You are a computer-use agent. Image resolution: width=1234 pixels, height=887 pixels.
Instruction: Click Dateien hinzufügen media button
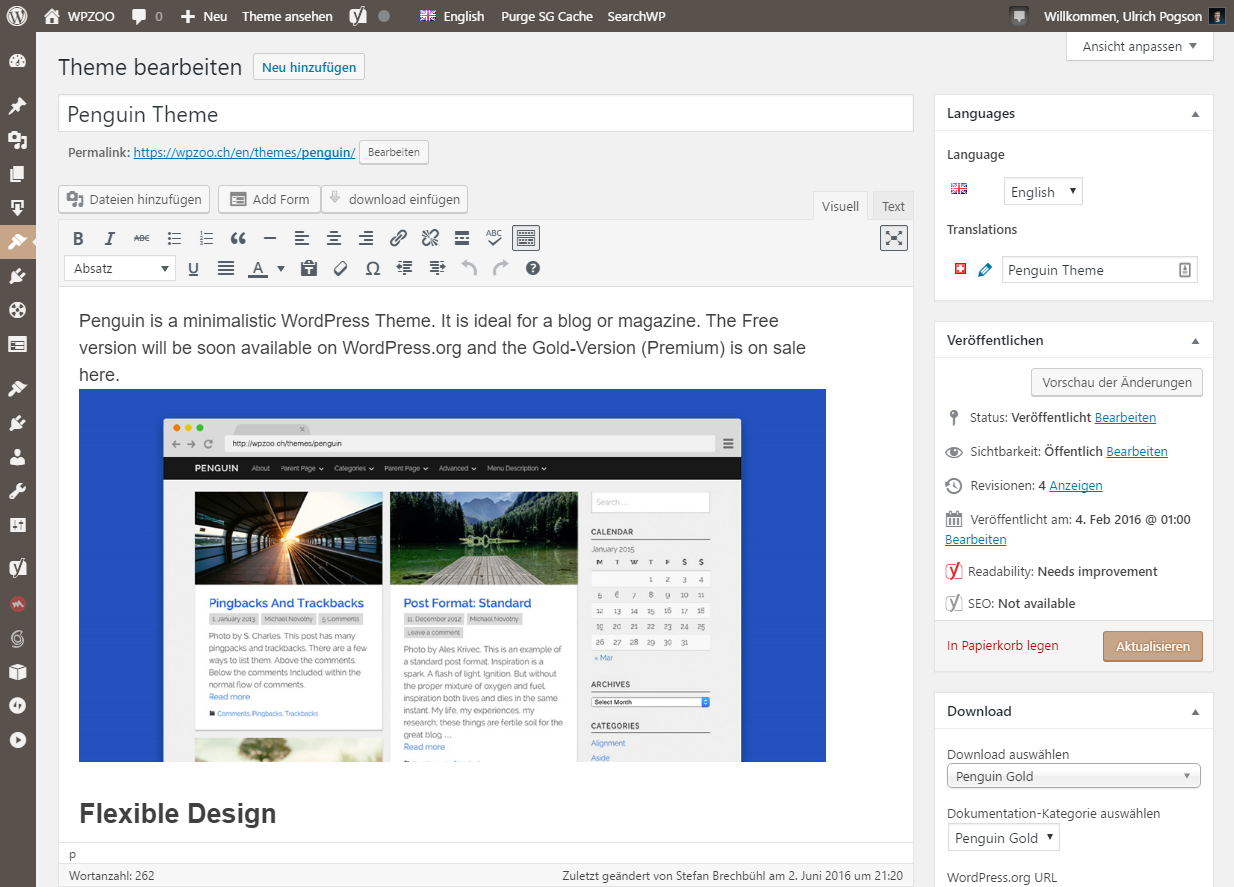coord(134,199)
